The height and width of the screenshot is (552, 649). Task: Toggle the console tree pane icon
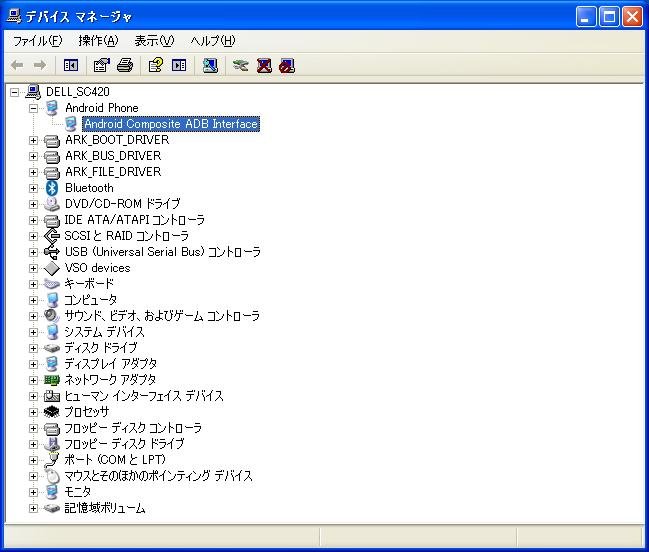tap(71, 65)
